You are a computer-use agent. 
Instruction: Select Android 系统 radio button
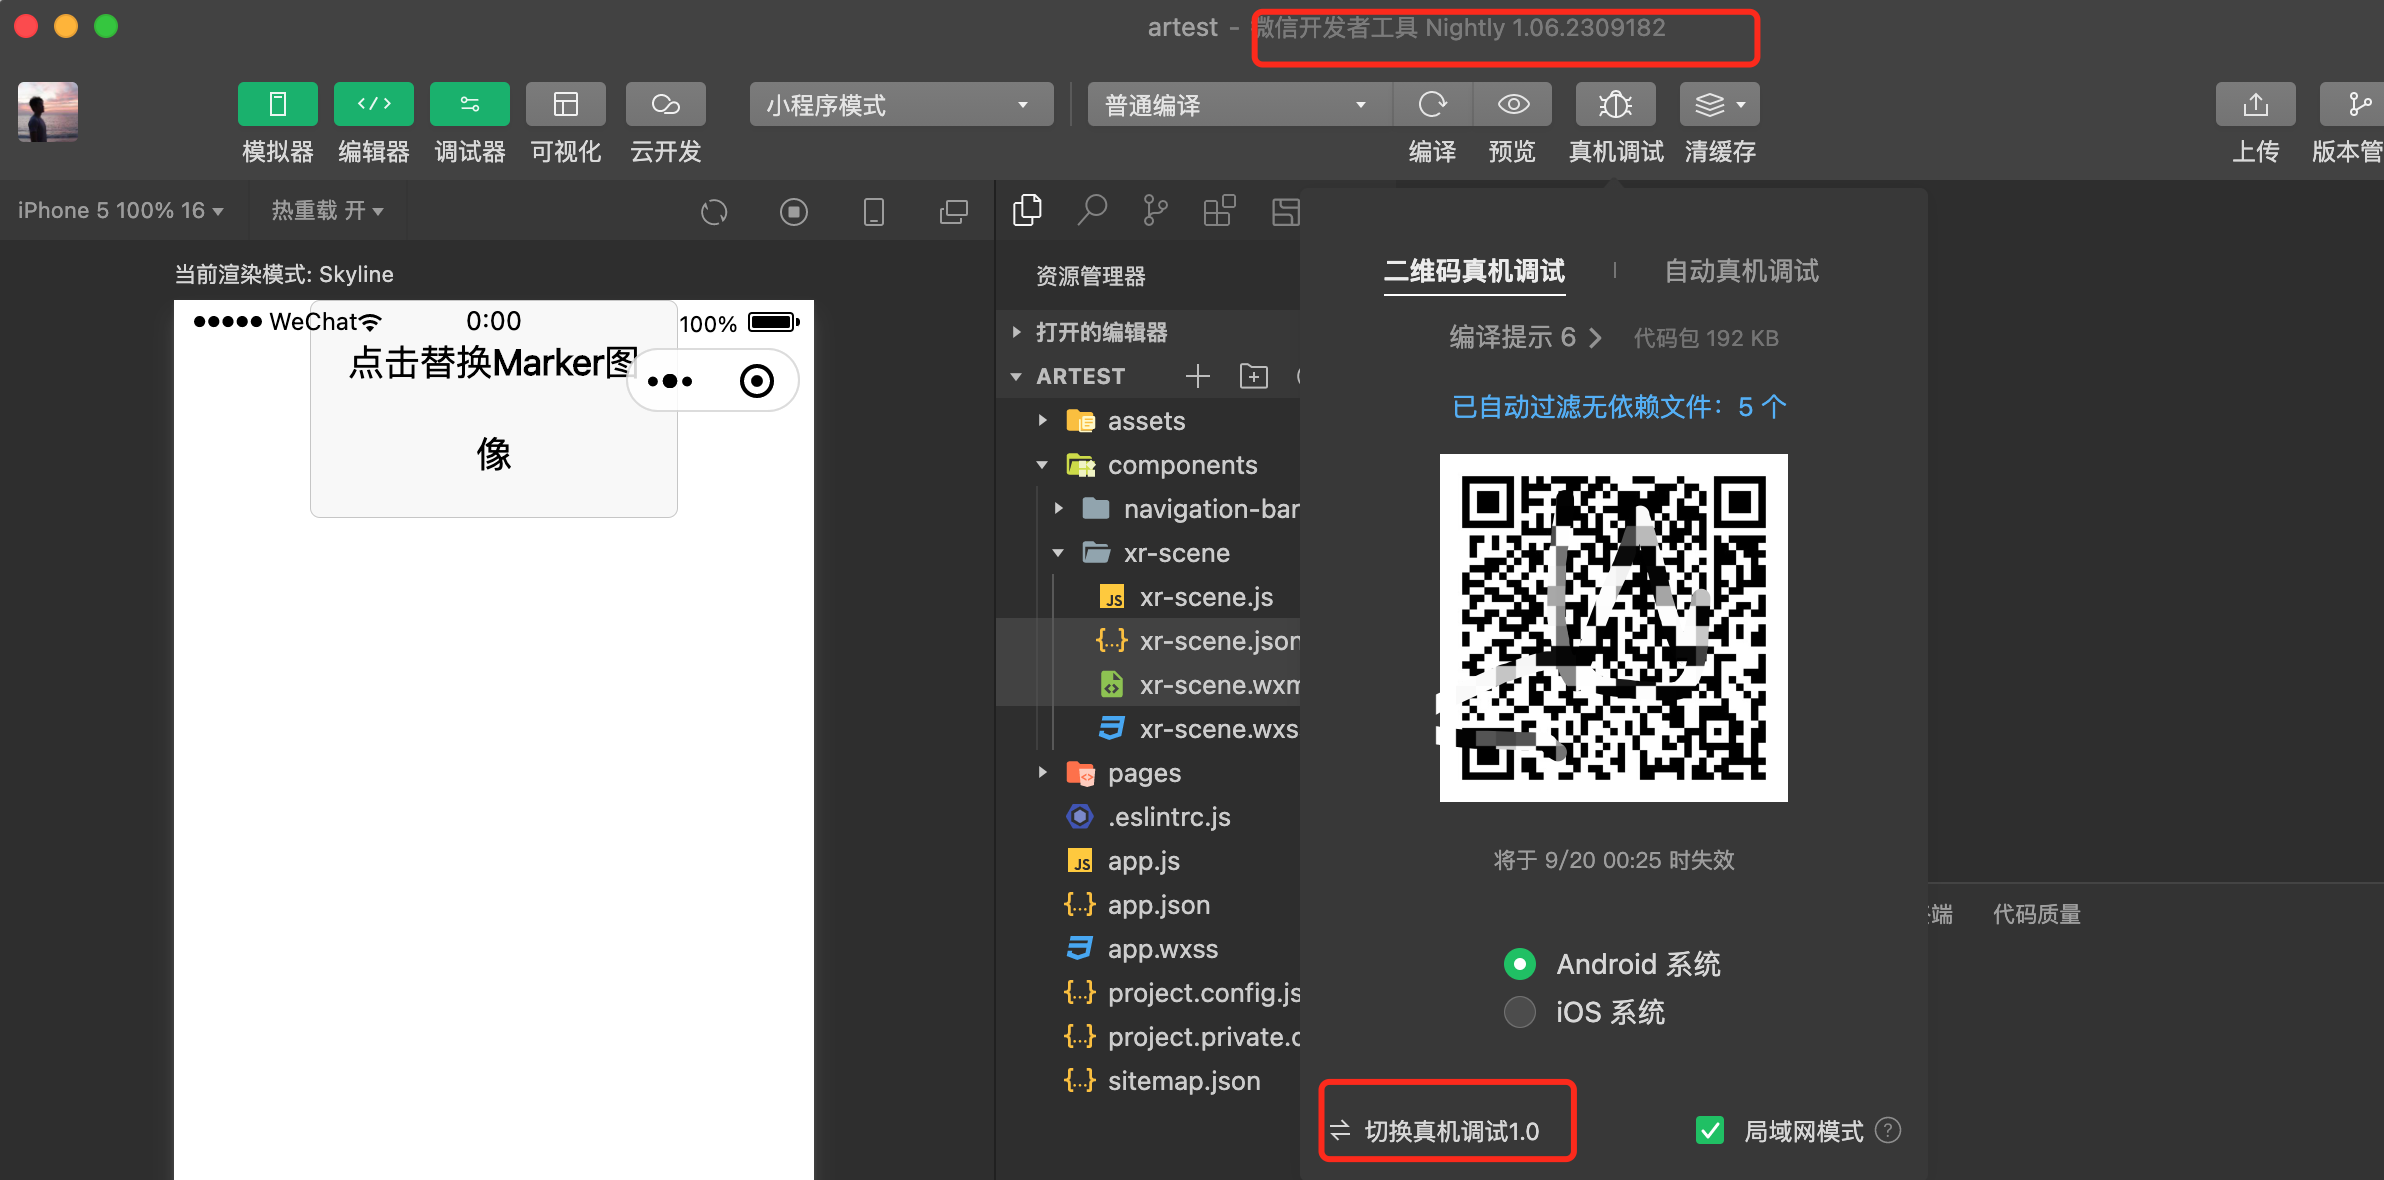pyautogui.click(x=1519, y=964)
